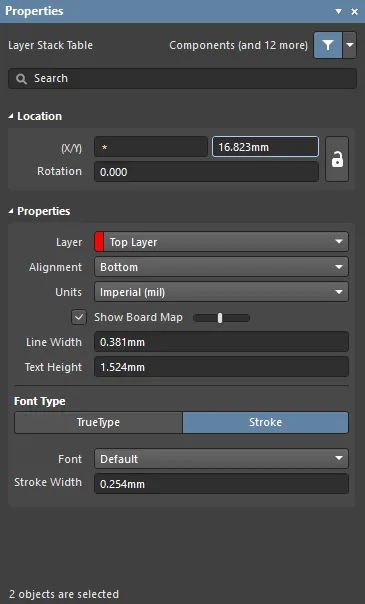This screenshot has width=365, height=604.
Task: Click the Show Board Map size slider
Action: tap(221, 318)
